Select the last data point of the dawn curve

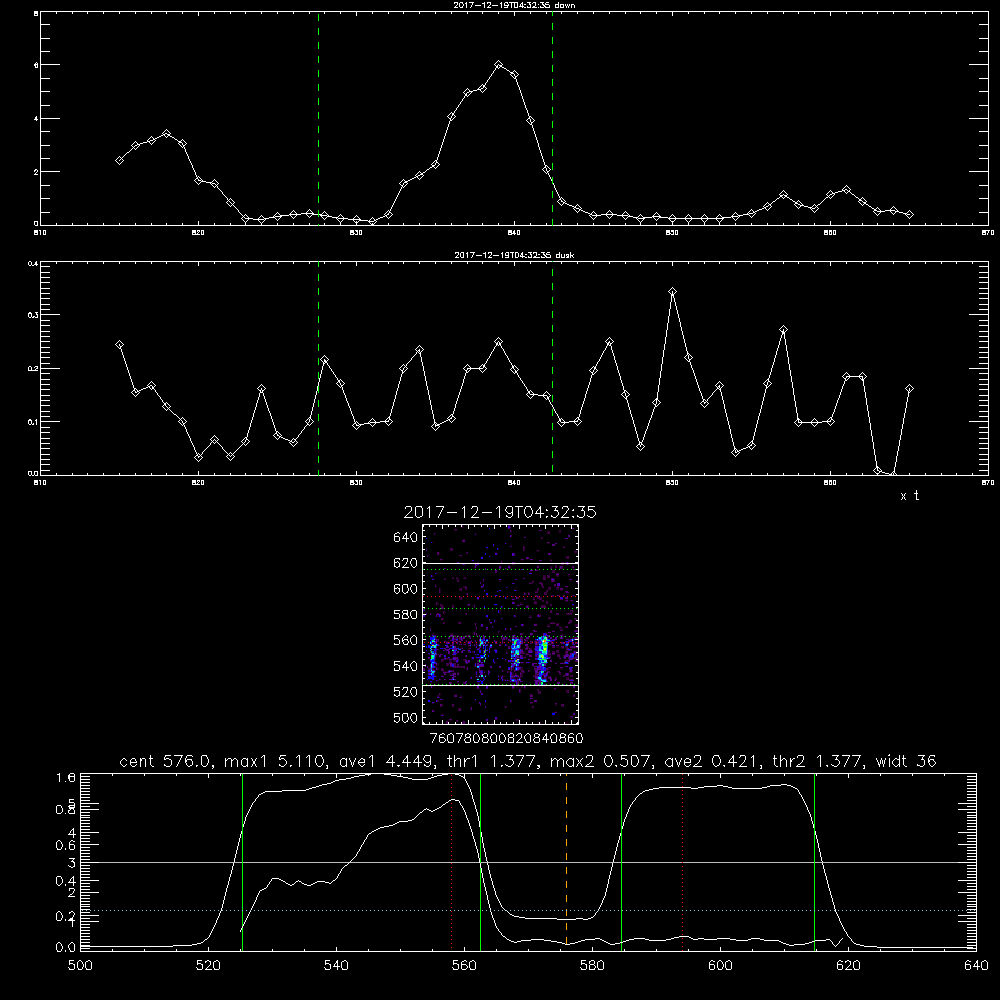(x=909, y=215)
